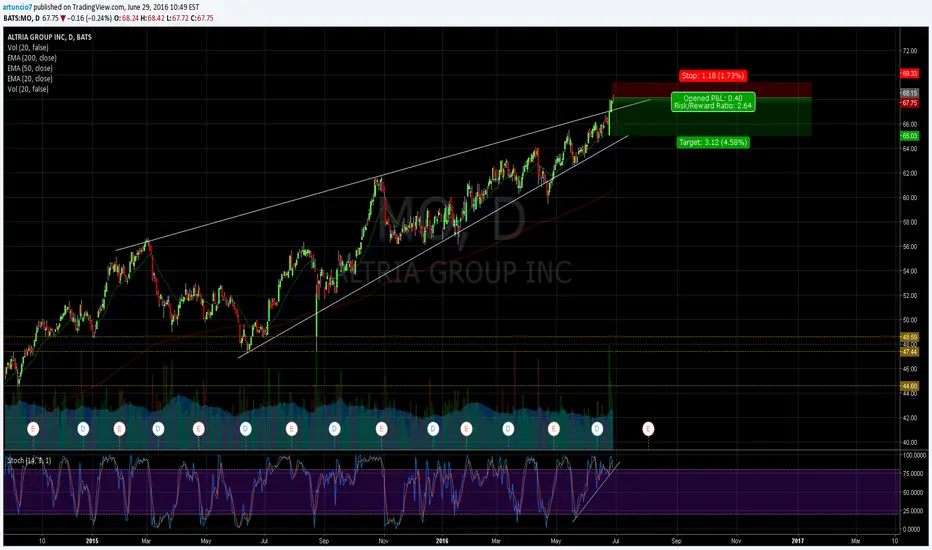Select the EMA (200, close) legend entry

click(32, 58)
